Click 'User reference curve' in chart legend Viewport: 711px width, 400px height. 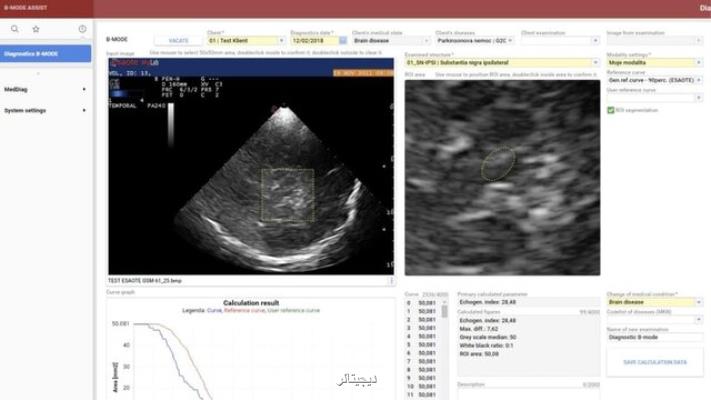[293, 310]
